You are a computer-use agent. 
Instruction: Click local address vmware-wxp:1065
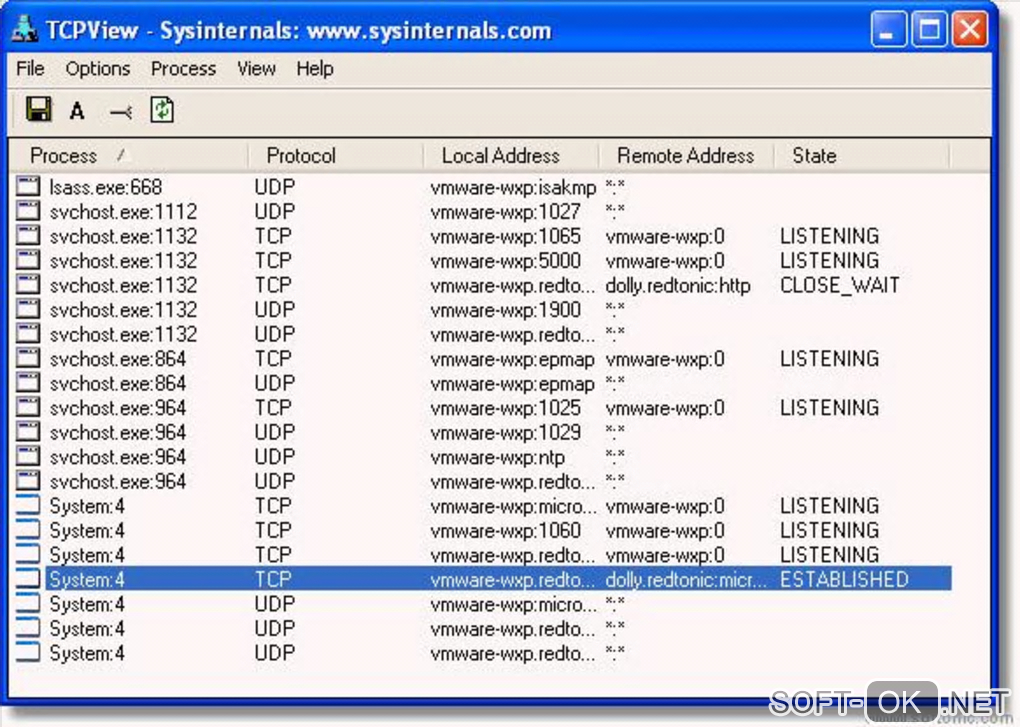tap(505, 236)
